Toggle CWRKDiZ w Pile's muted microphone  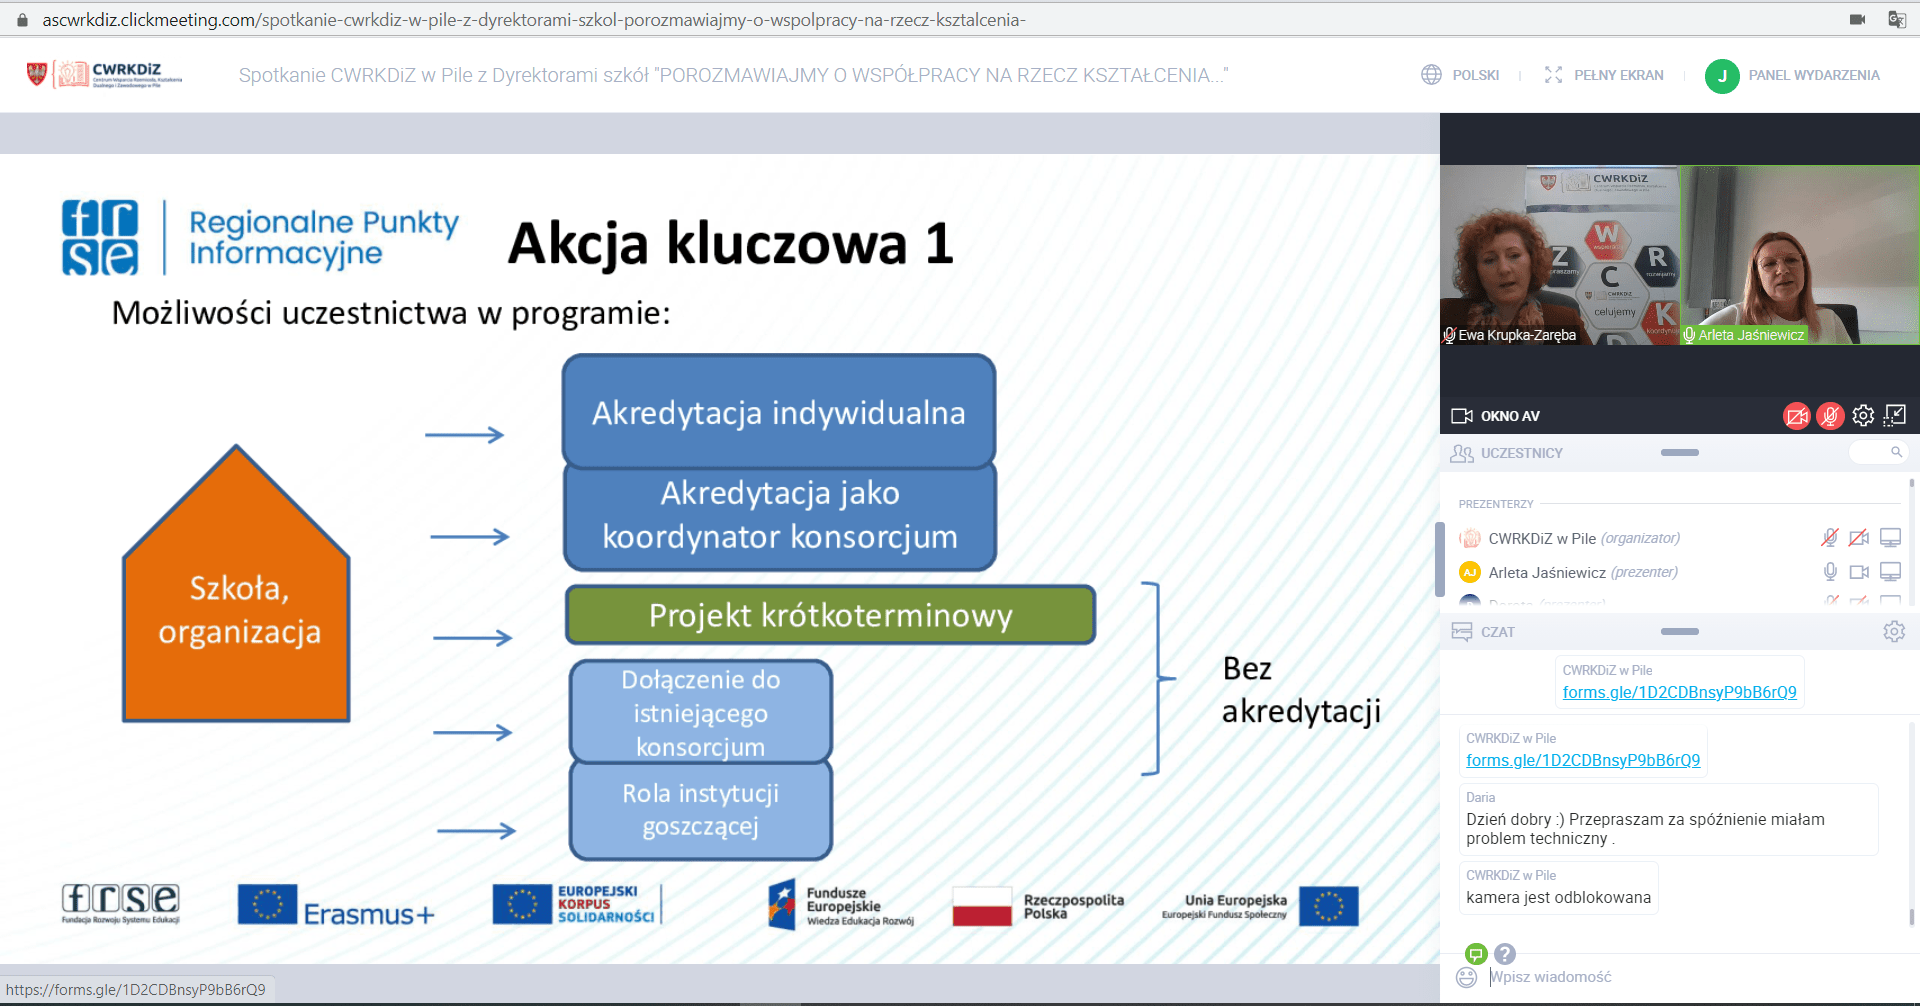[1829, 538]
